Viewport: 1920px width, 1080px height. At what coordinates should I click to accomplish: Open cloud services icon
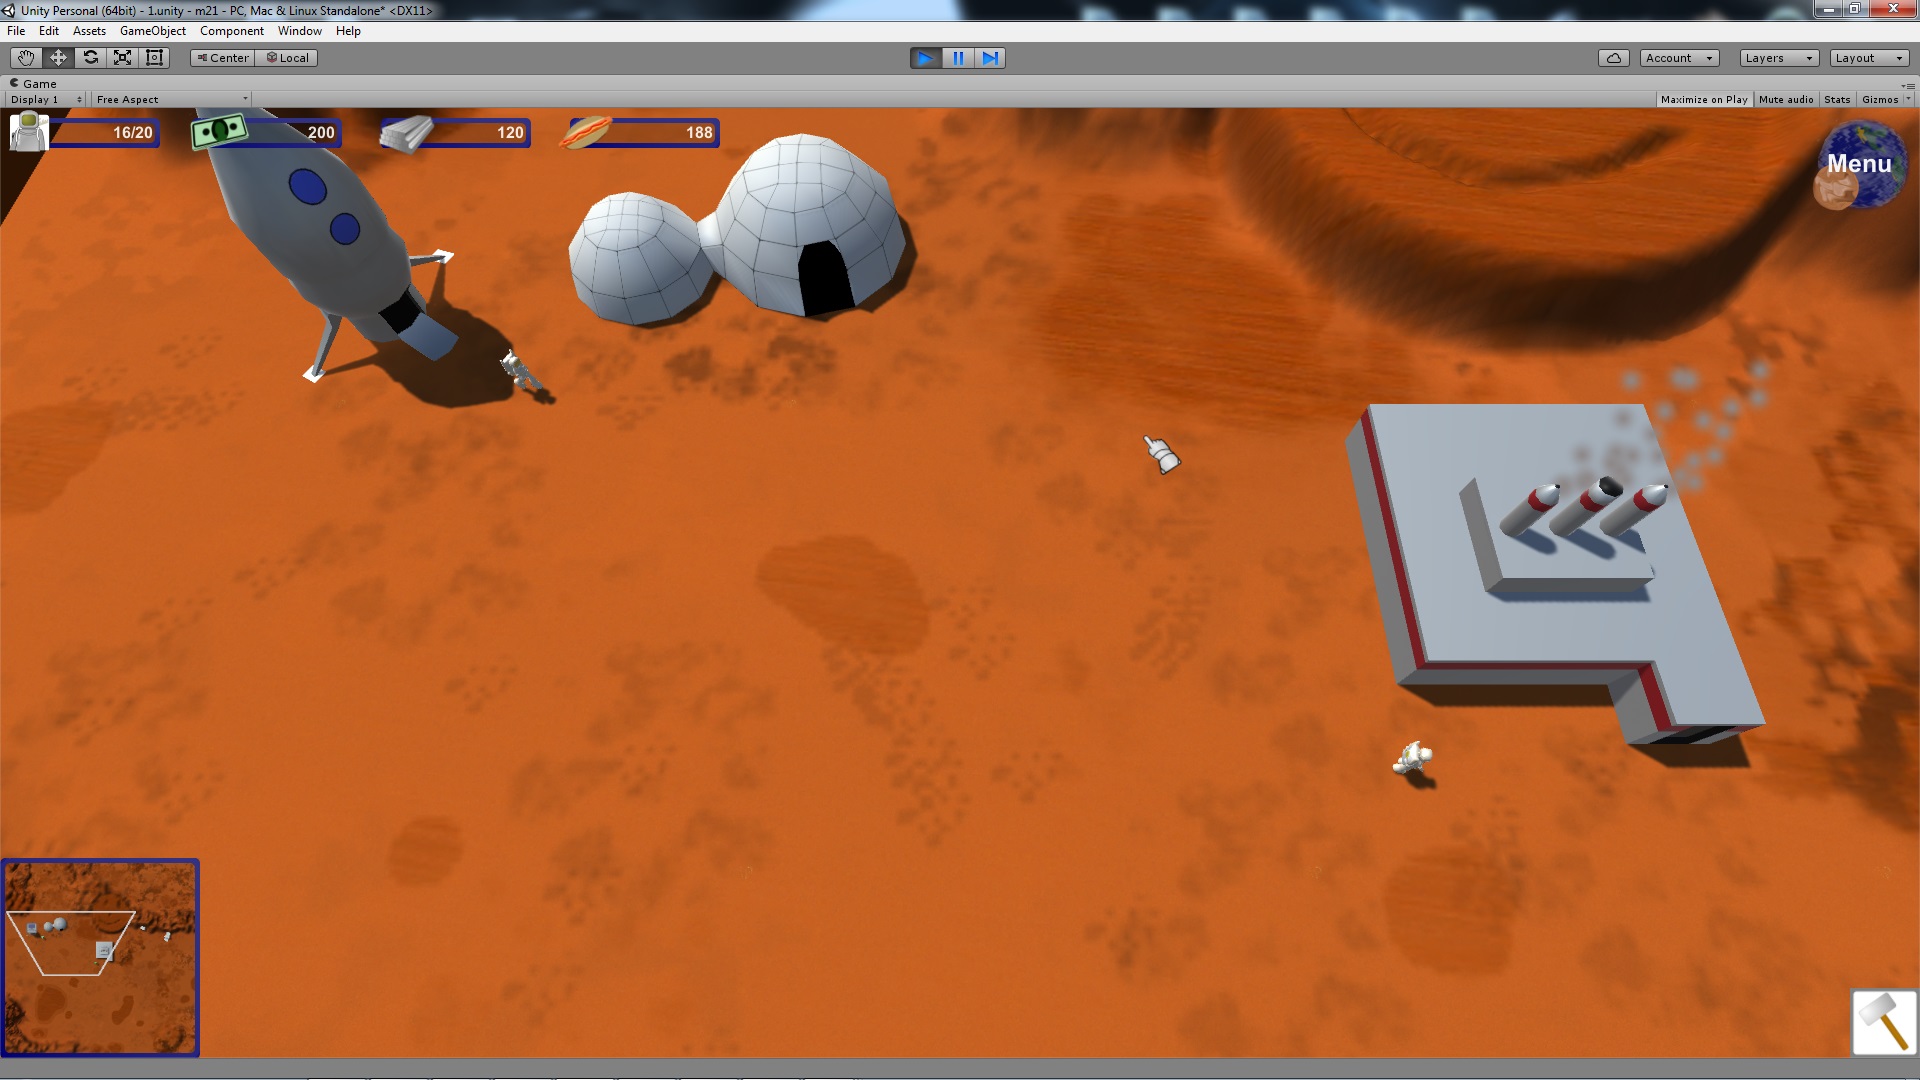coord(1613,58)
